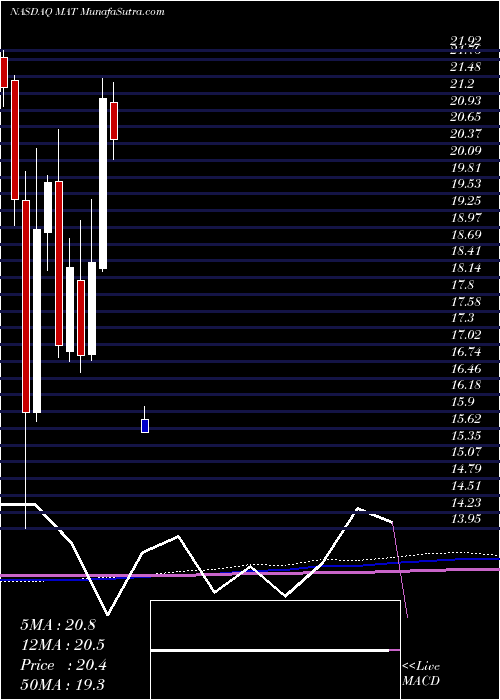
Task: Click the 20.65 price axis label
Action: (x=466, y=117)
